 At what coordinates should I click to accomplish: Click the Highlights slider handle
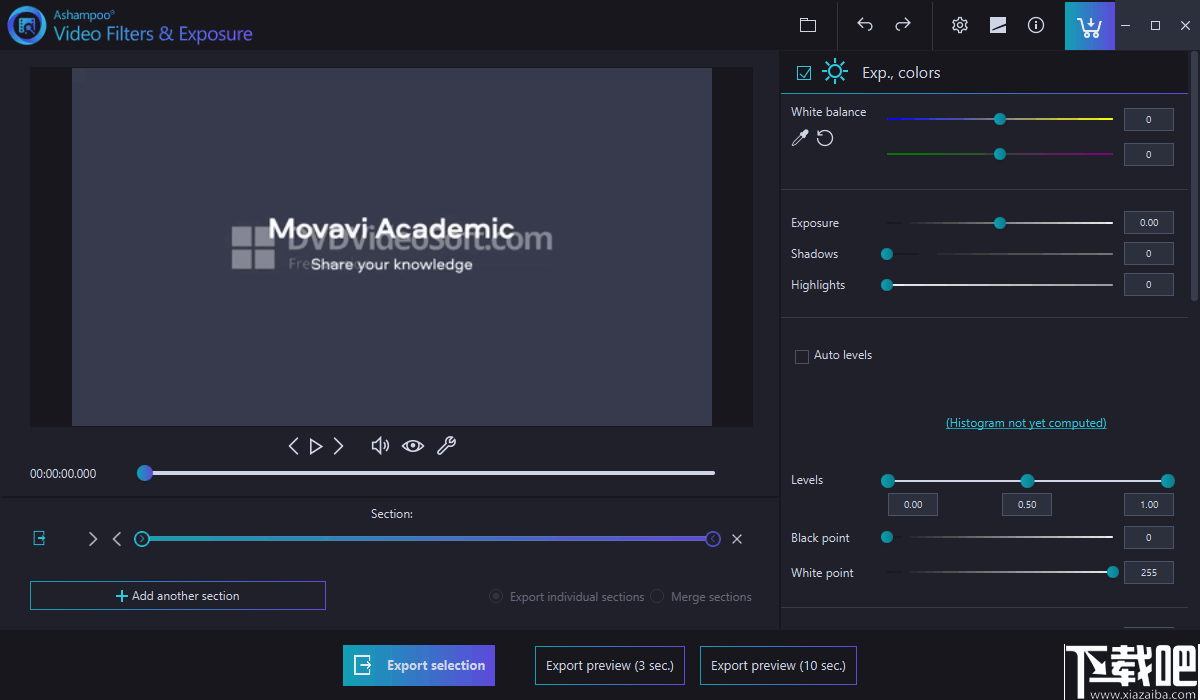[x=887, y=285]
